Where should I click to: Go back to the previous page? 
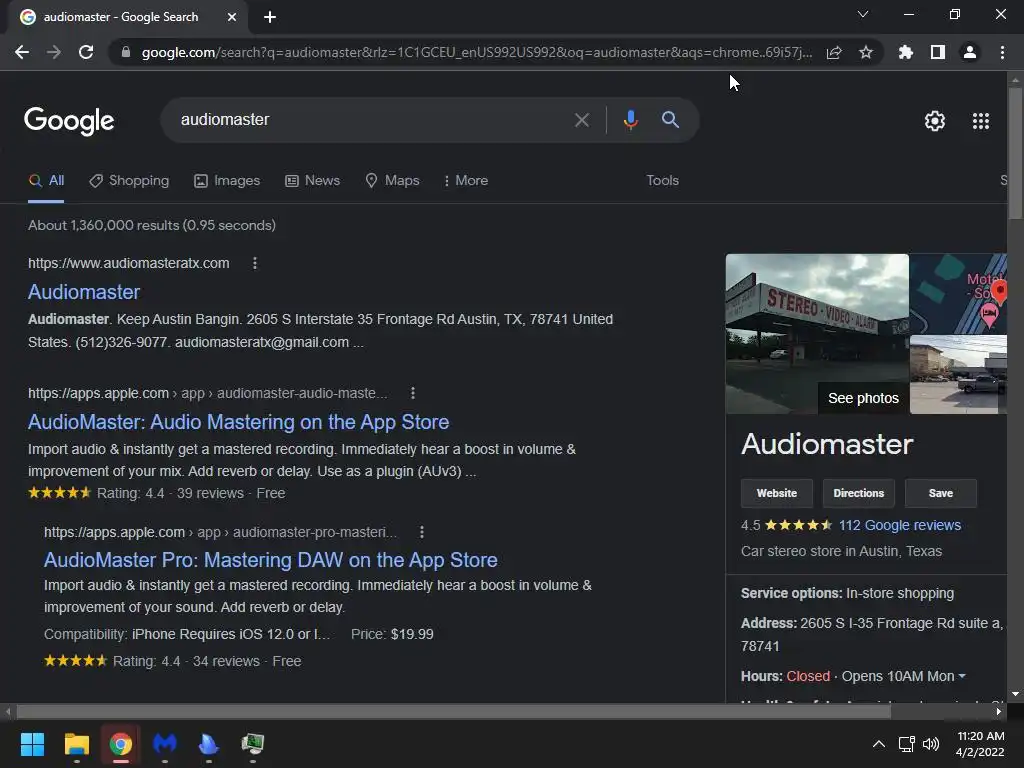(x=22, y=52)
